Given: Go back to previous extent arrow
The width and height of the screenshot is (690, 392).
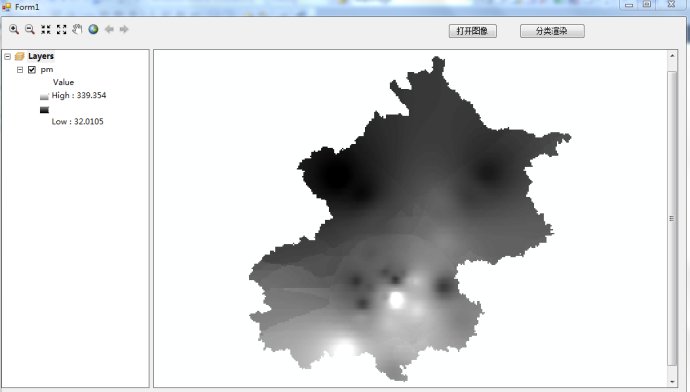Looking at the screenshot, I should (x=109, y=29).
